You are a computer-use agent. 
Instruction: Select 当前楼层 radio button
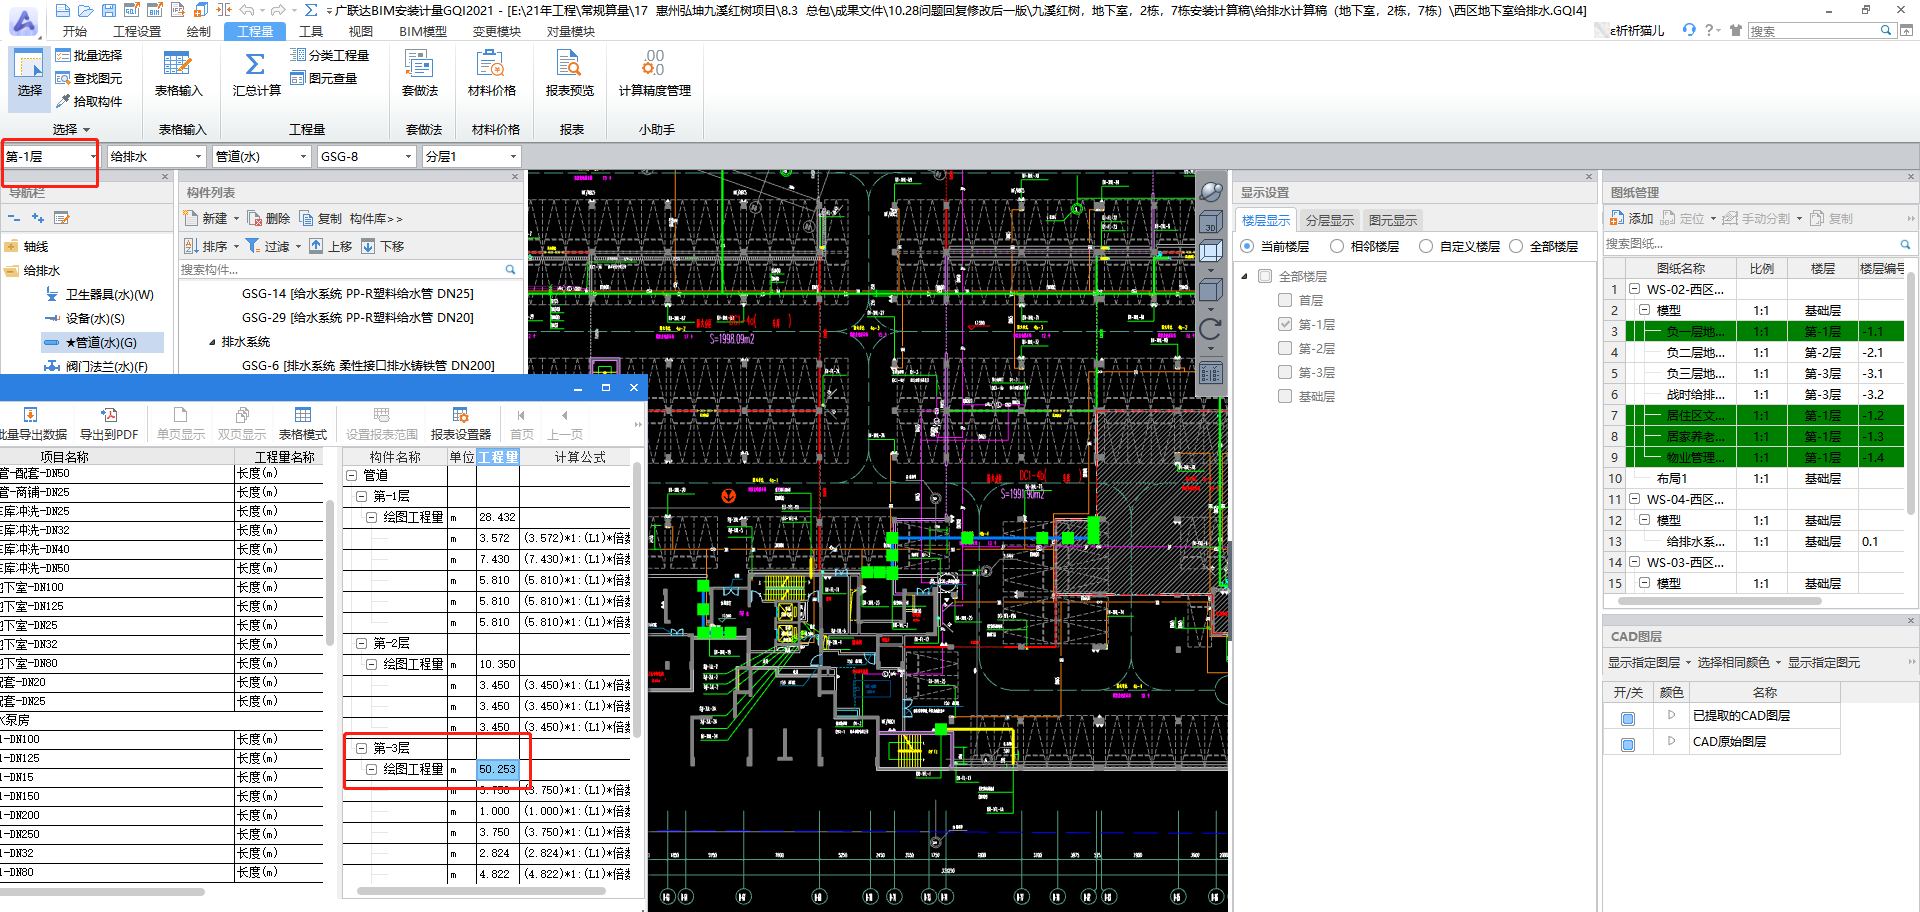click(x=1247, y=246)
